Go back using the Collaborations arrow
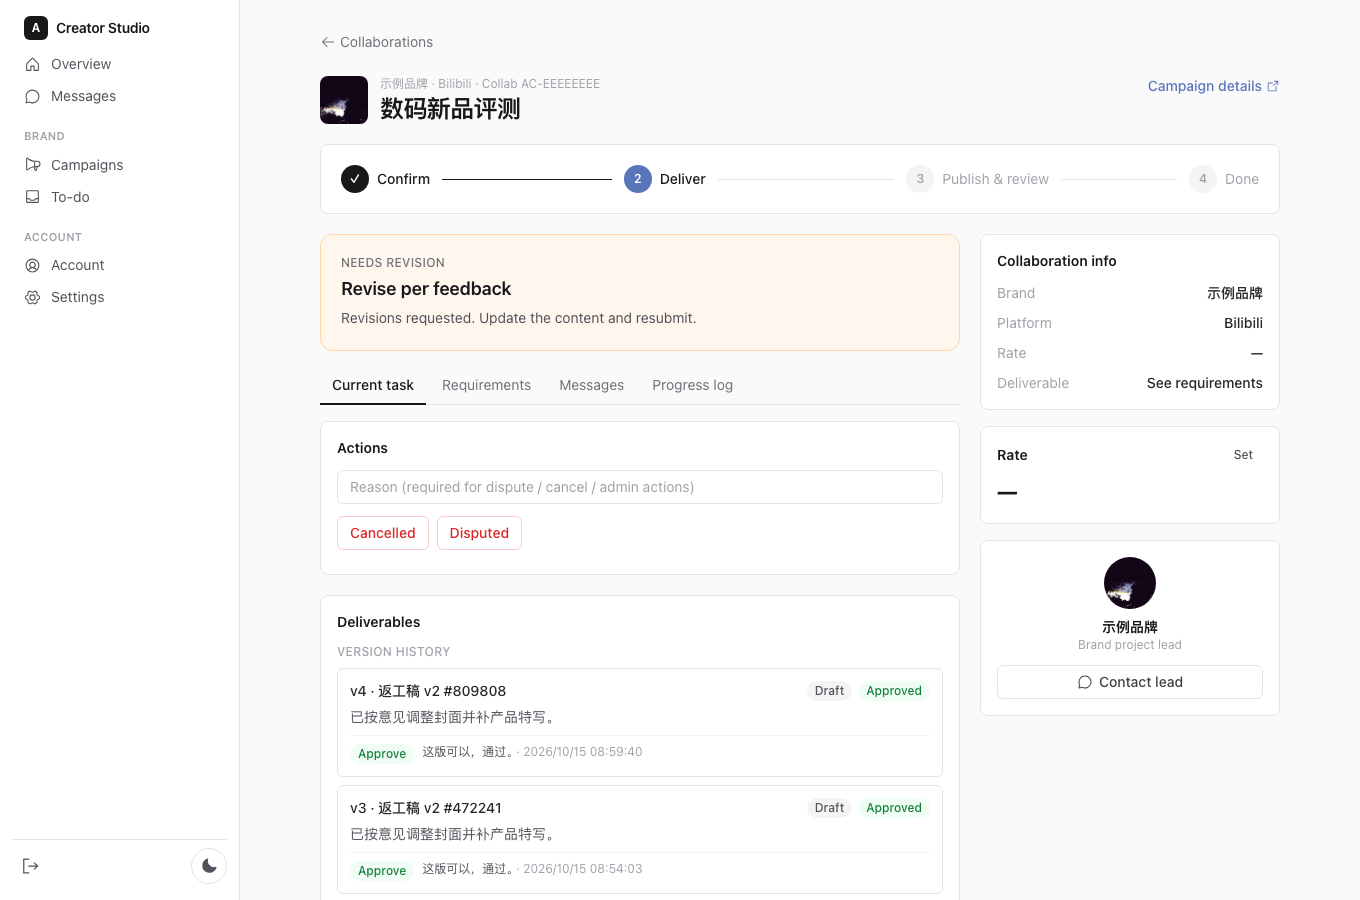The image size is (1360, 900). (x=327, y=42)
